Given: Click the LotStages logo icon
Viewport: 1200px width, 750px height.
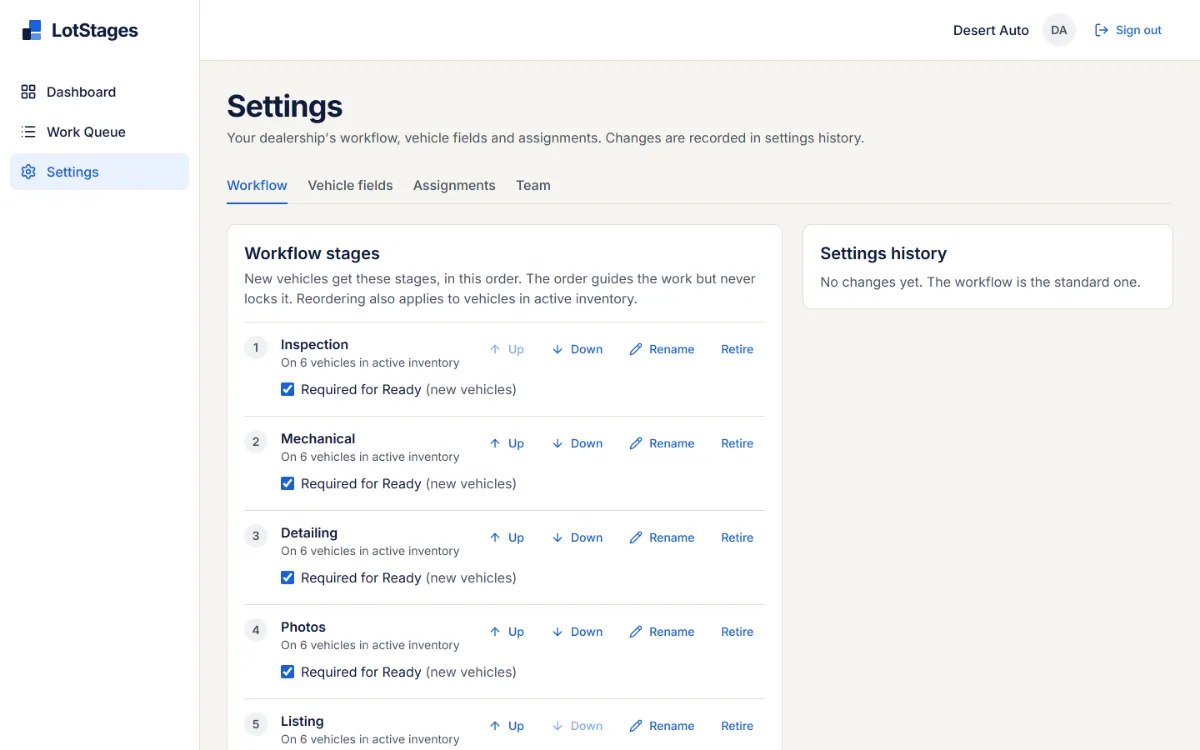Looking at the screenshot, I should (32, 31).
